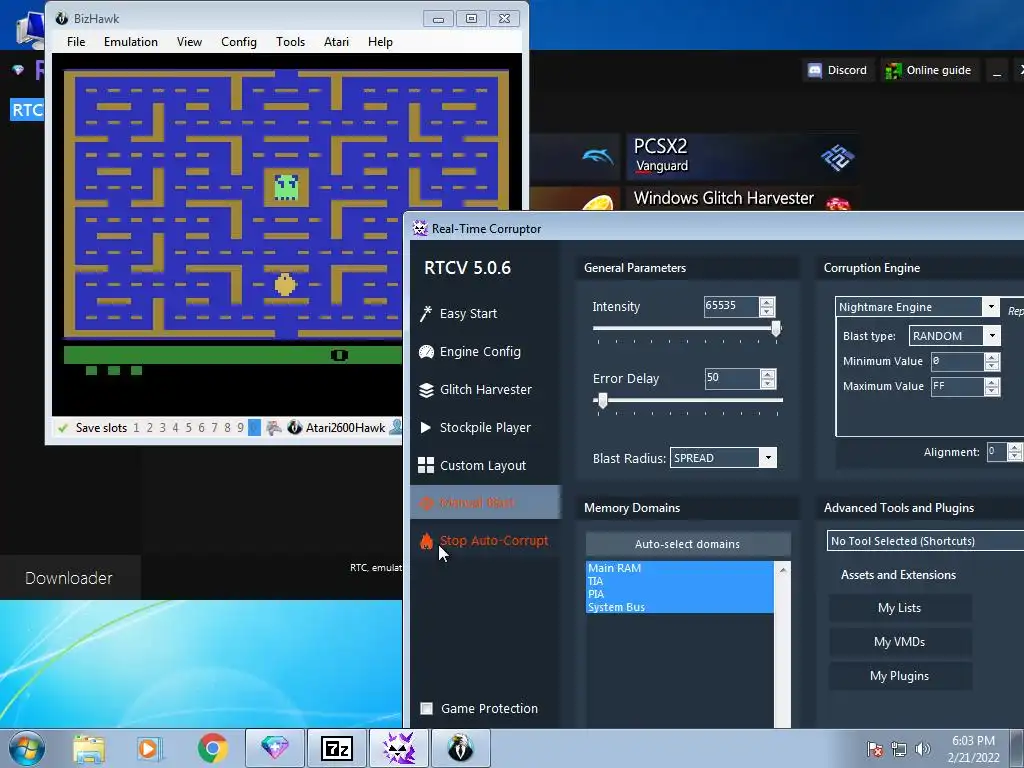Image resolution: width=1024 pixels, height=768 pixels.
Task: Switch to the Real-Time Corruptor taskbar icon
Action: click(399, 748)
